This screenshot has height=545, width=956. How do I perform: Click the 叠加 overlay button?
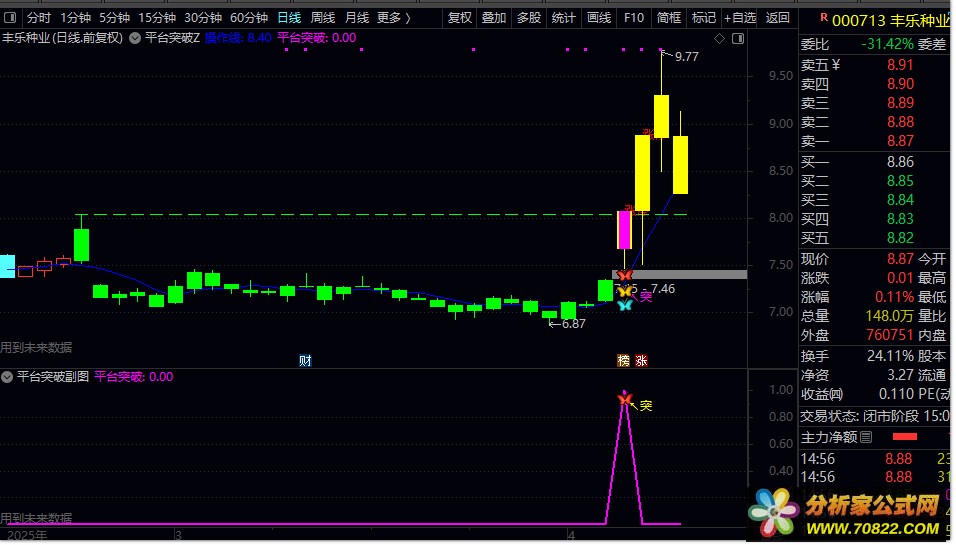click(x=494, y=18)
